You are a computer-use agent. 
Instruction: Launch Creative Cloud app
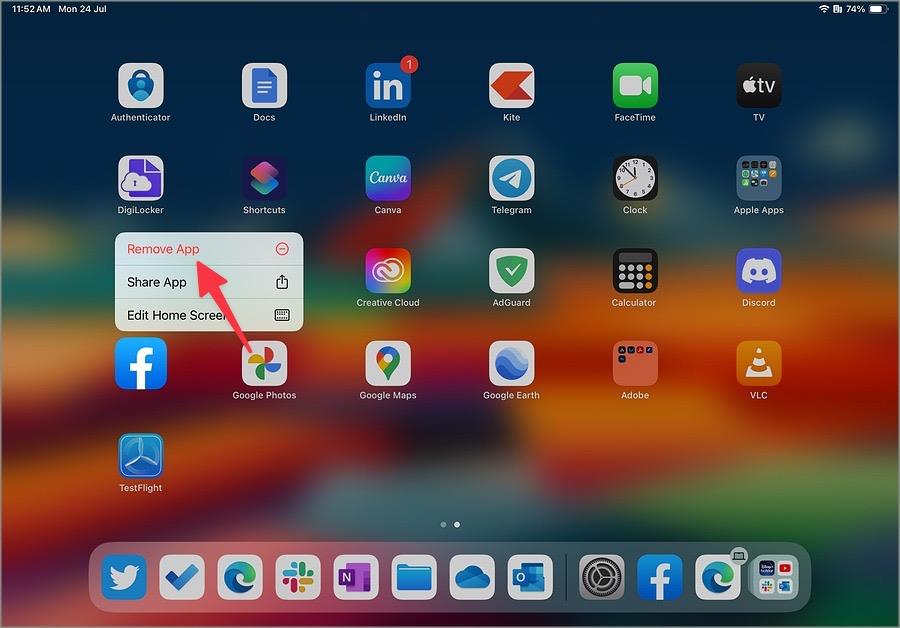point(388,271)
